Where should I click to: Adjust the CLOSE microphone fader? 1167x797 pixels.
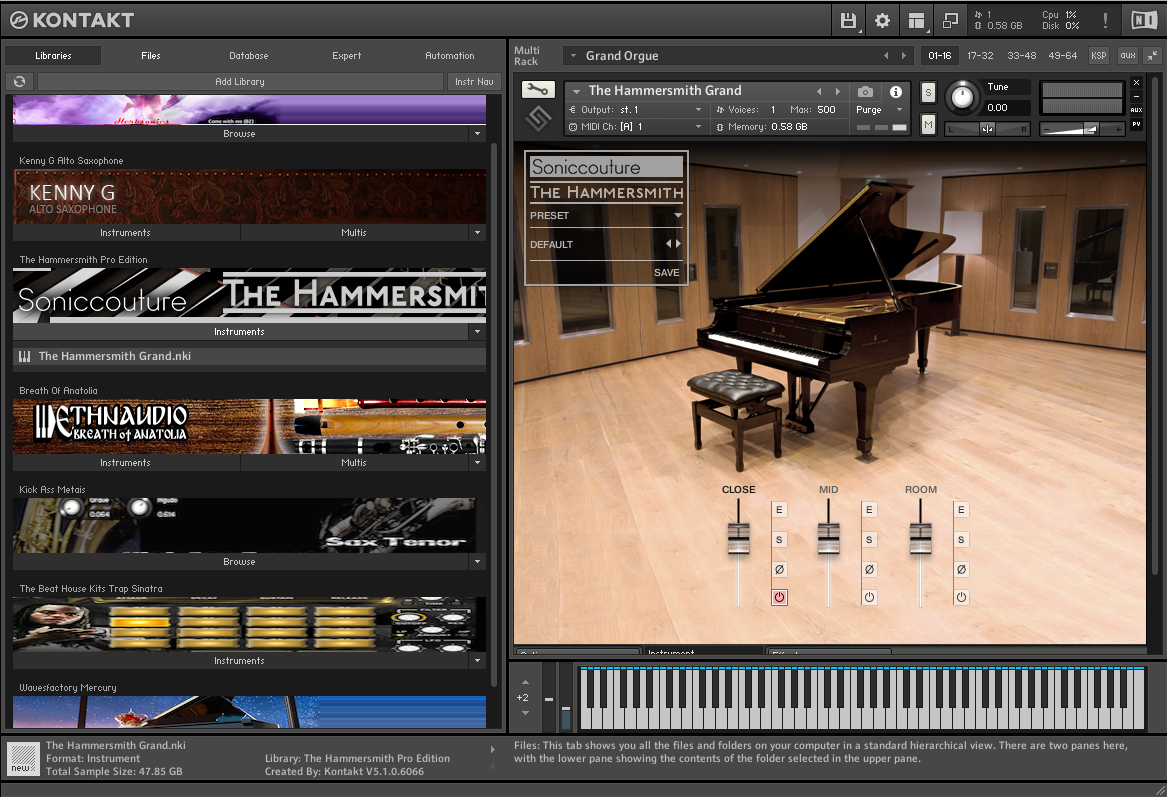(739, 539)
